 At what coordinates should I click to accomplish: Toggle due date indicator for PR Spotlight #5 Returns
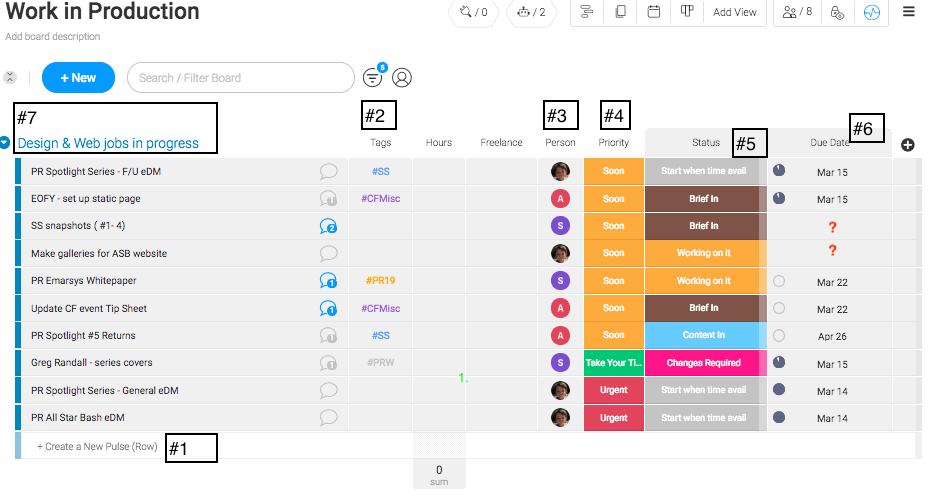click(779, 335)
